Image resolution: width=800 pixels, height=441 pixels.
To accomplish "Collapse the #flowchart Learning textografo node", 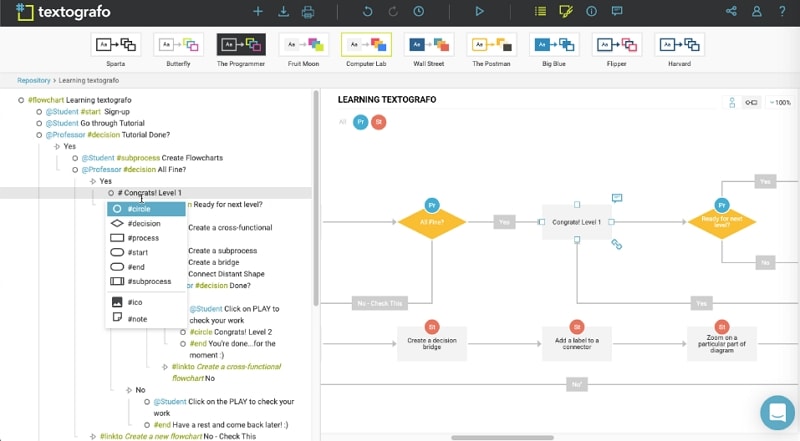I will click(21, 100).
